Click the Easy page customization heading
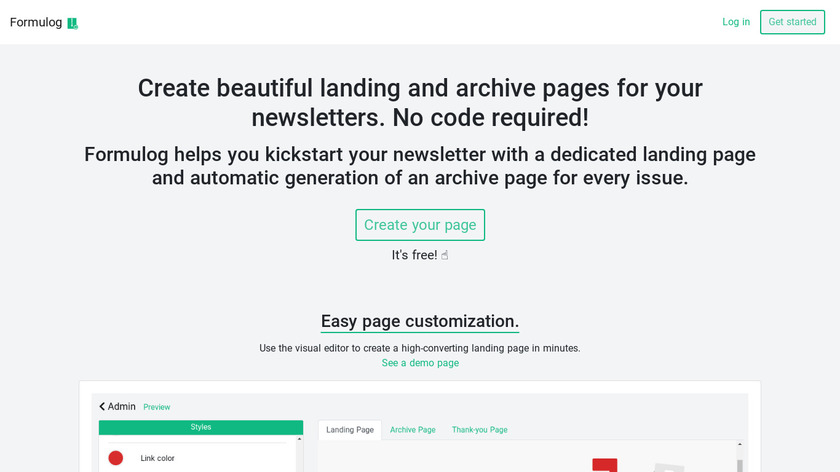Viewport: 840px width, 472px height. pos(420,321)
